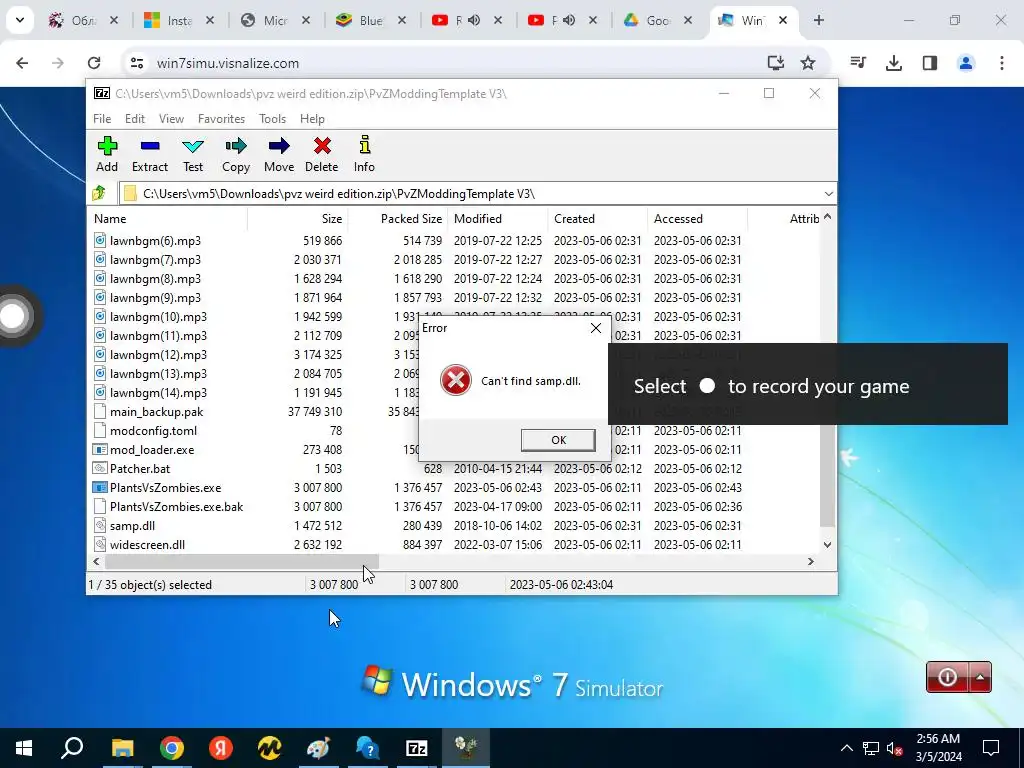Click the install app icon in address bar
This screenshot has height=768, width=1024.
pos(775,63)
